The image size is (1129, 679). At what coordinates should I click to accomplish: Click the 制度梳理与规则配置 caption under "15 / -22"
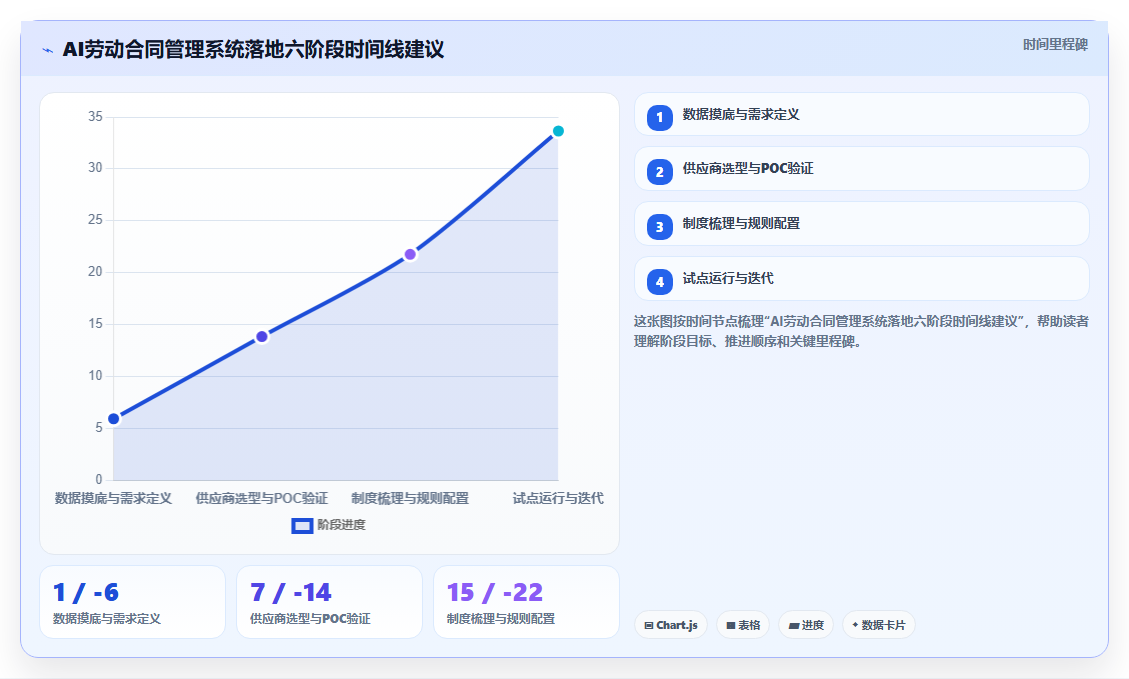(500, 619)
